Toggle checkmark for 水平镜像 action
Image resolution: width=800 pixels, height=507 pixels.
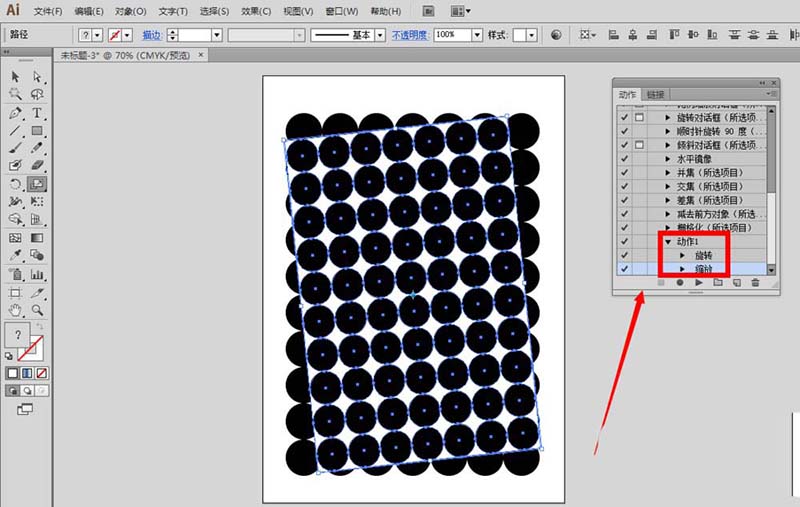coord(625,159)
